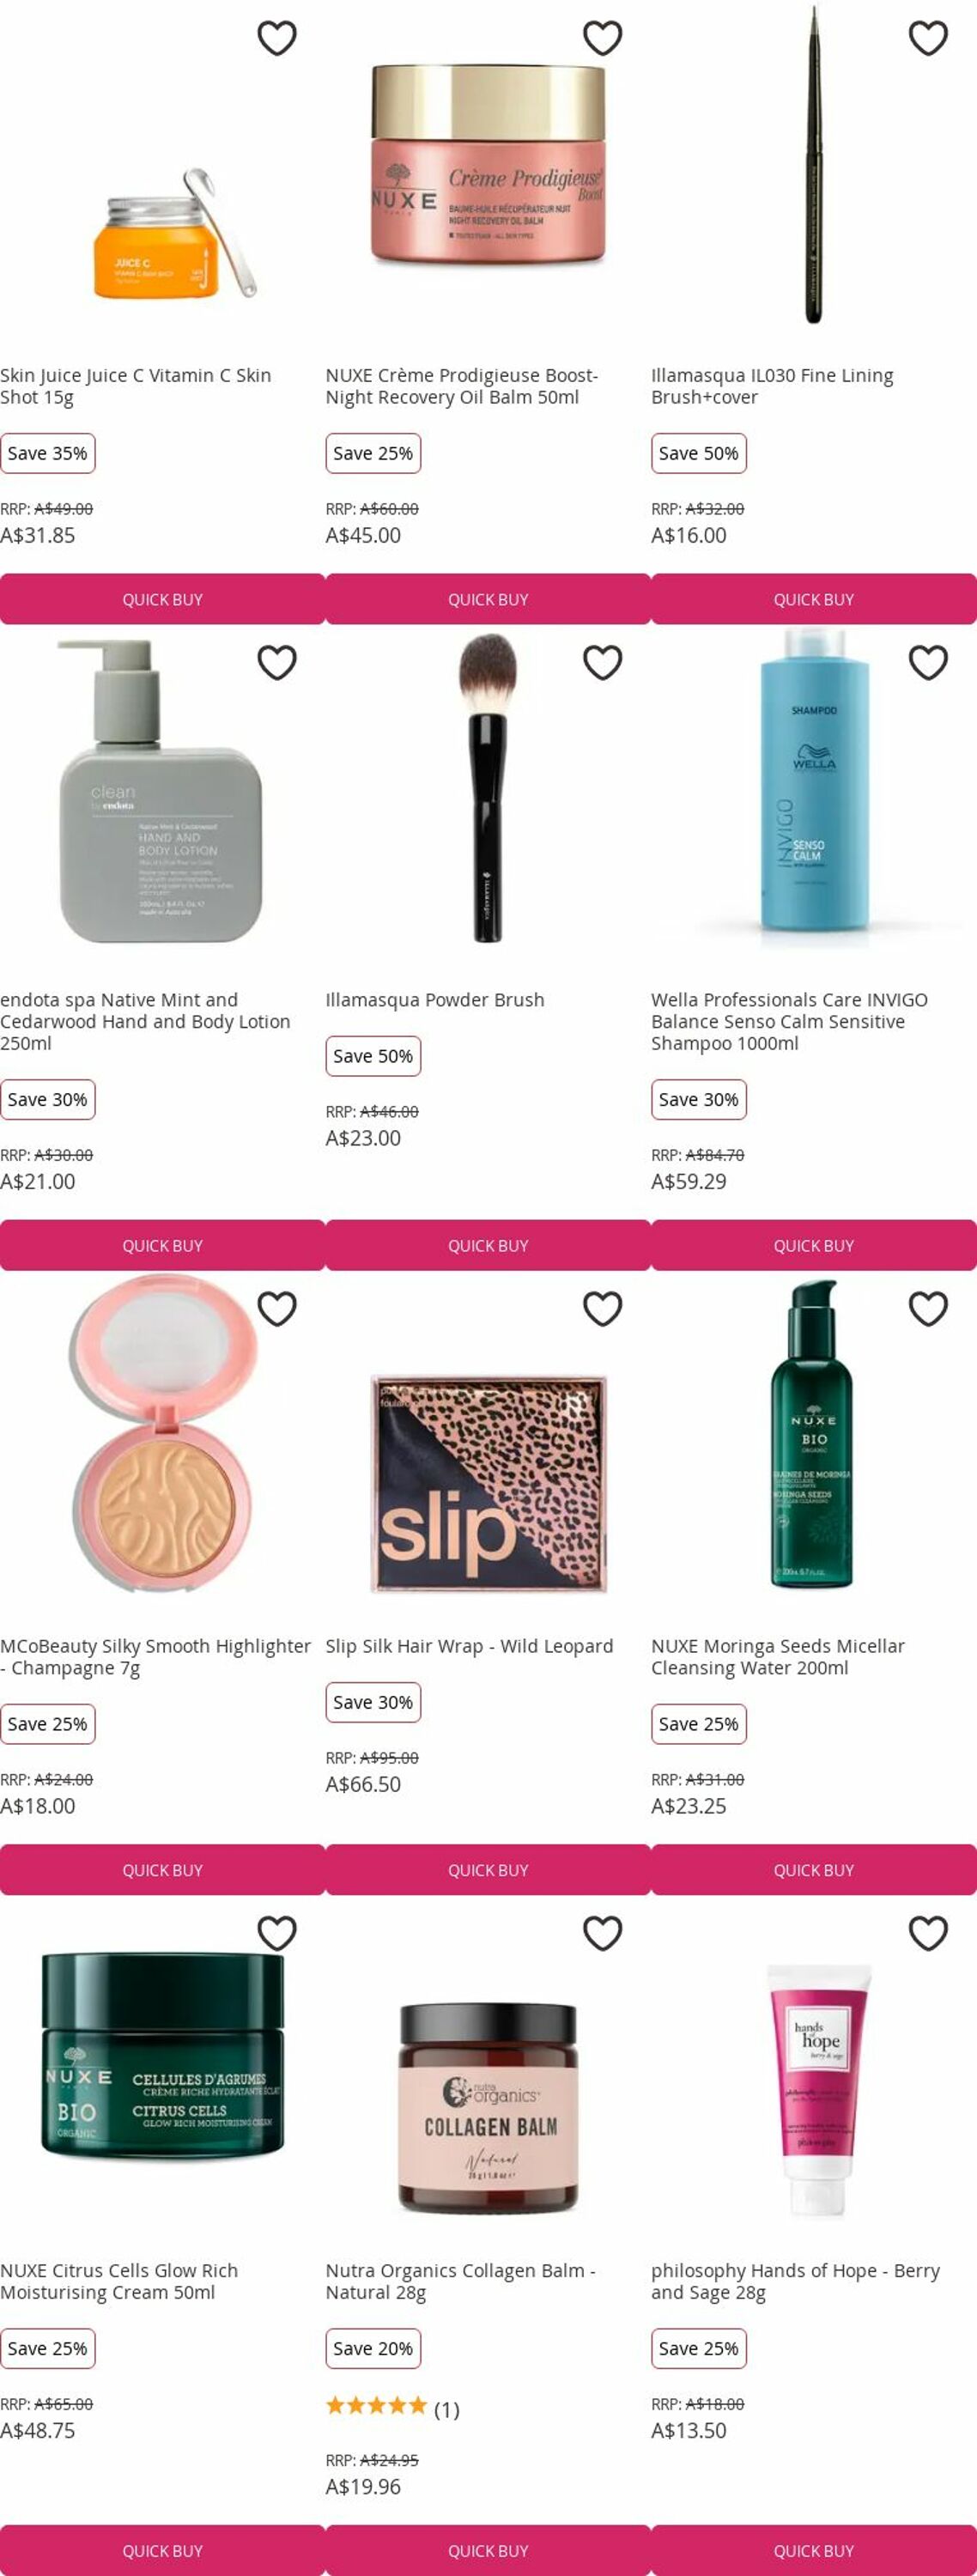The height and width of the screenshot is (2576, 977).
Task: Quick buy Slip Silk Hair Wrap
Action: tap(488, 1870)
